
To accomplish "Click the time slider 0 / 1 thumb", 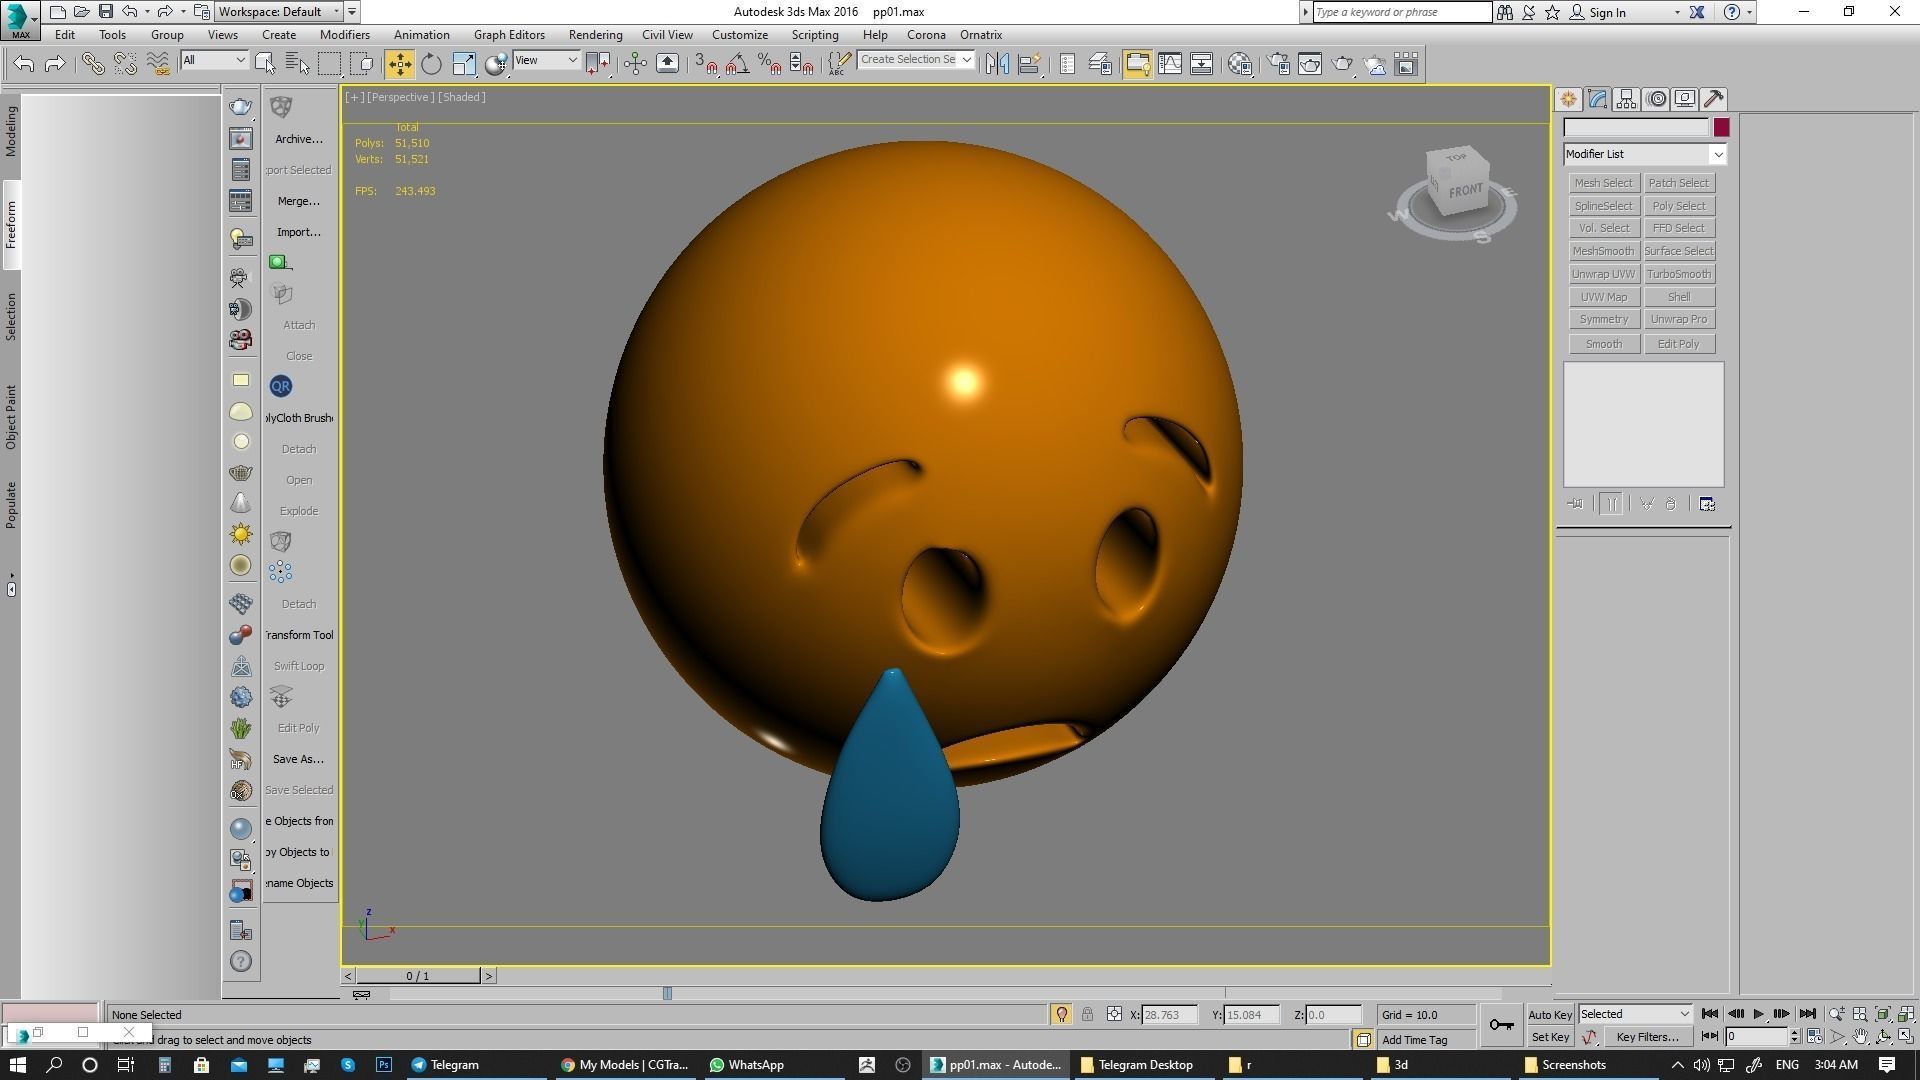I will click(418, 976).
